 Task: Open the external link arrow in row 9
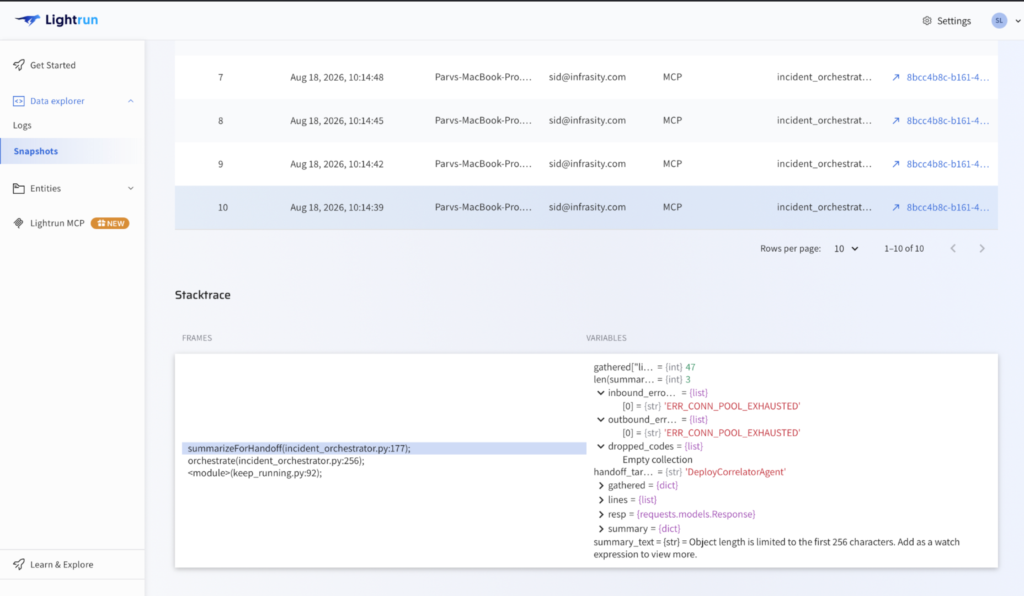tap(896, 164)
